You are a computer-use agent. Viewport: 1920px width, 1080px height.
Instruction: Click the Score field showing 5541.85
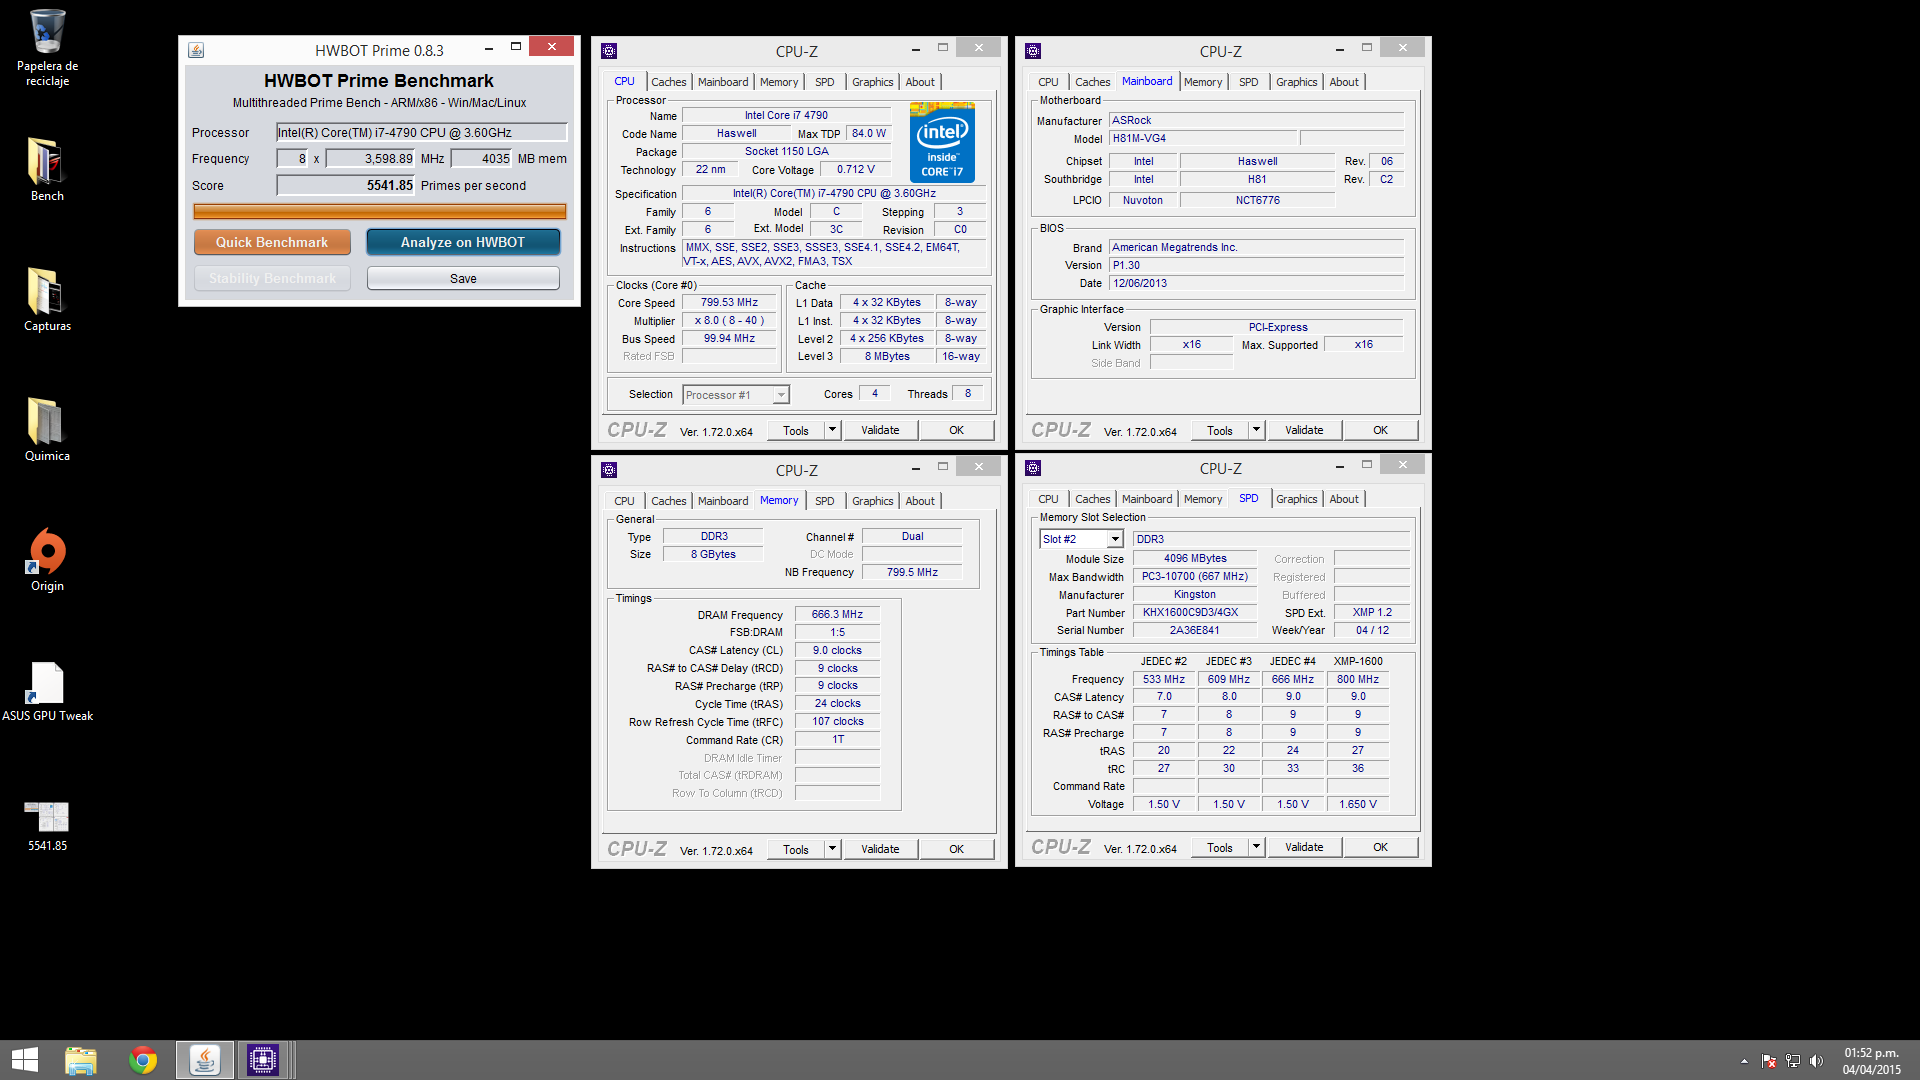346,185
